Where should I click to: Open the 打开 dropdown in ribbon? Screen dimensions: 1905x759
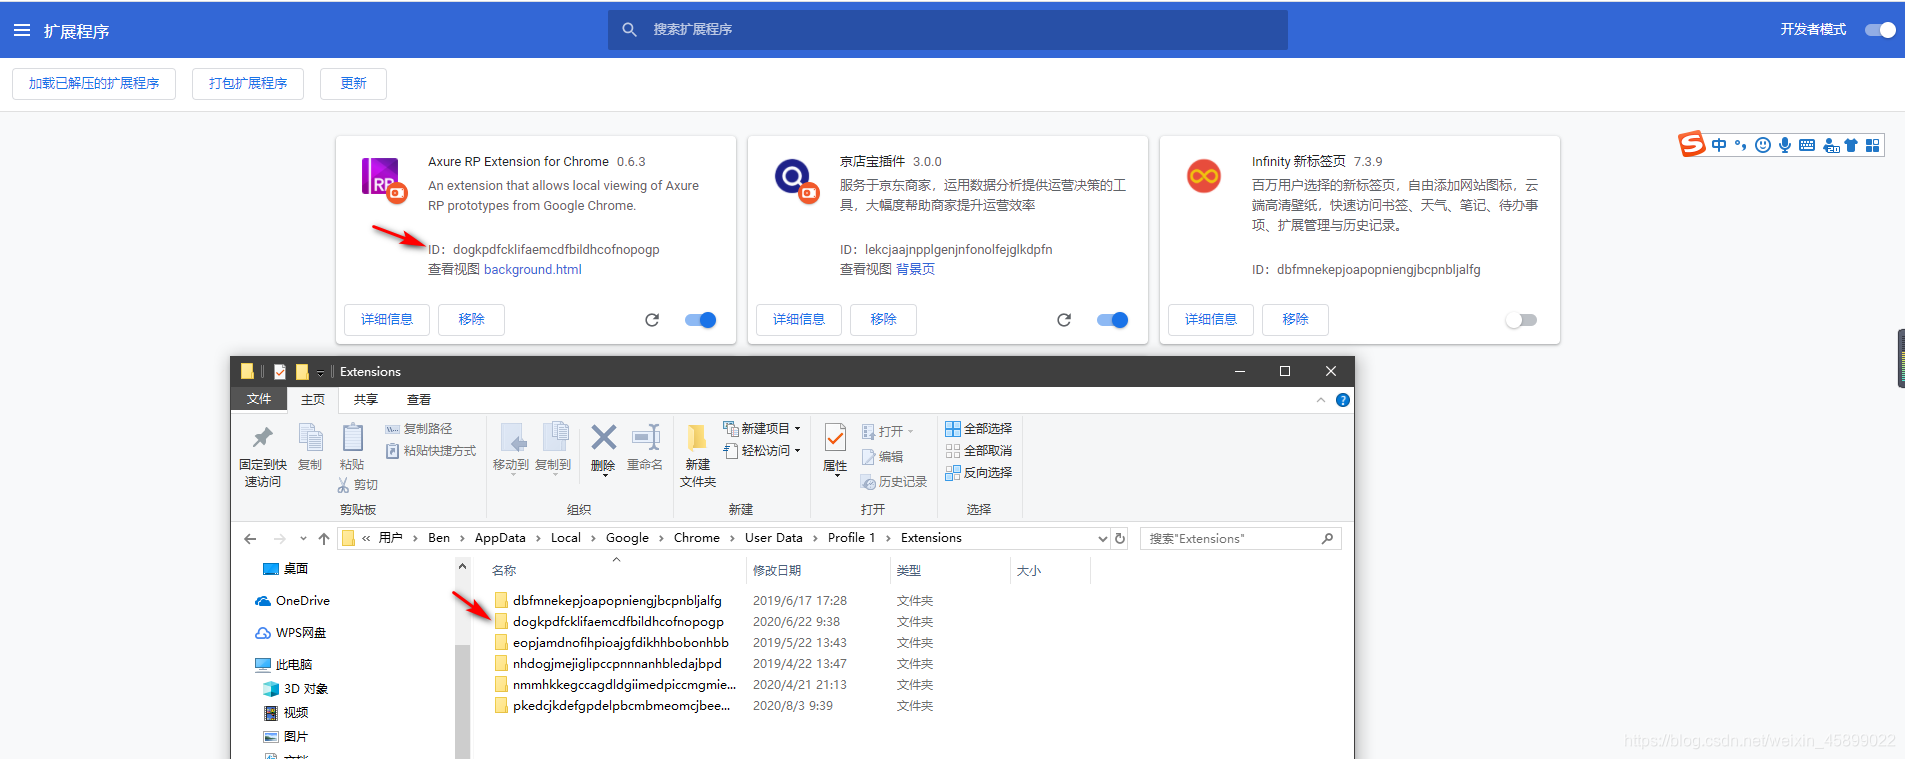(888, 432)
